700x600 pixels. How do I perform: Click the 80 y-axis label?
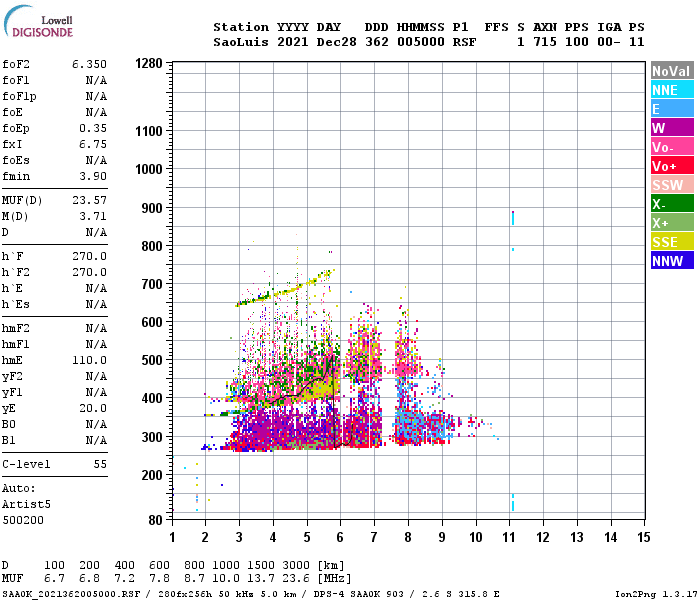tap(155, 520)
